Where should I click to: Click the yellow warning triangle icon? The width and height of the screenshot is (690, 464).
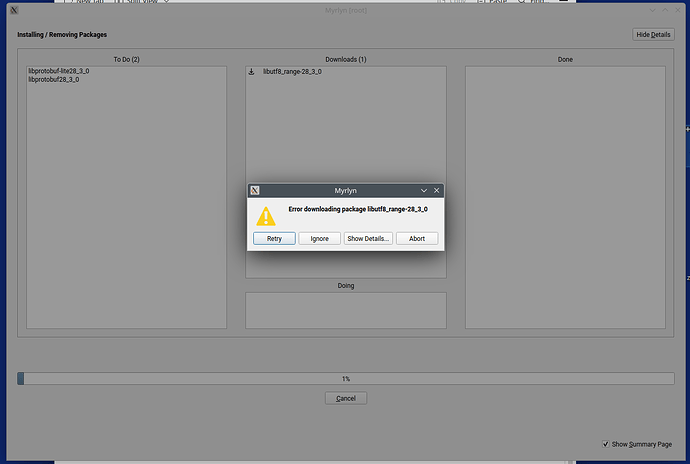coord(265,215)
